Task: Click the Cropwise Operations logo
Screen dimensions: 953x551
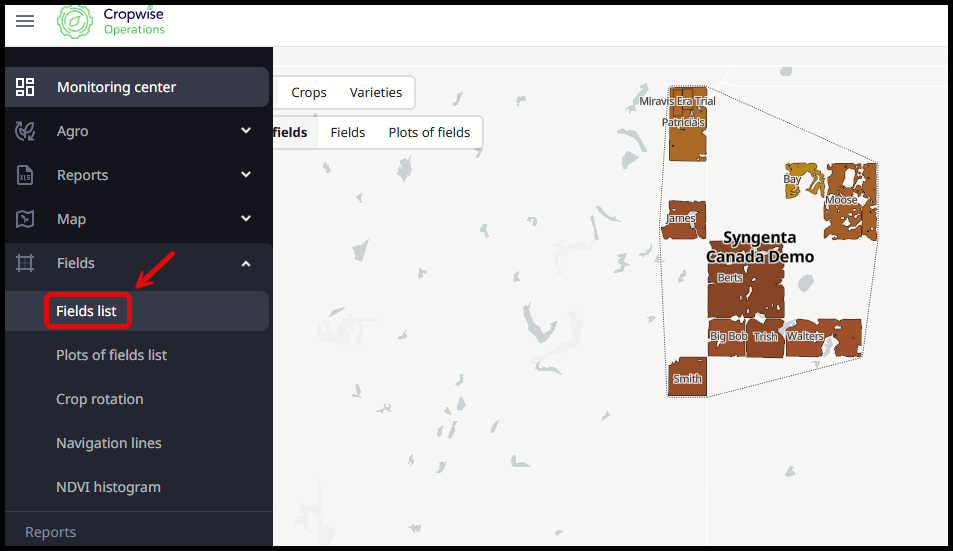Action: tap(111, 22)
